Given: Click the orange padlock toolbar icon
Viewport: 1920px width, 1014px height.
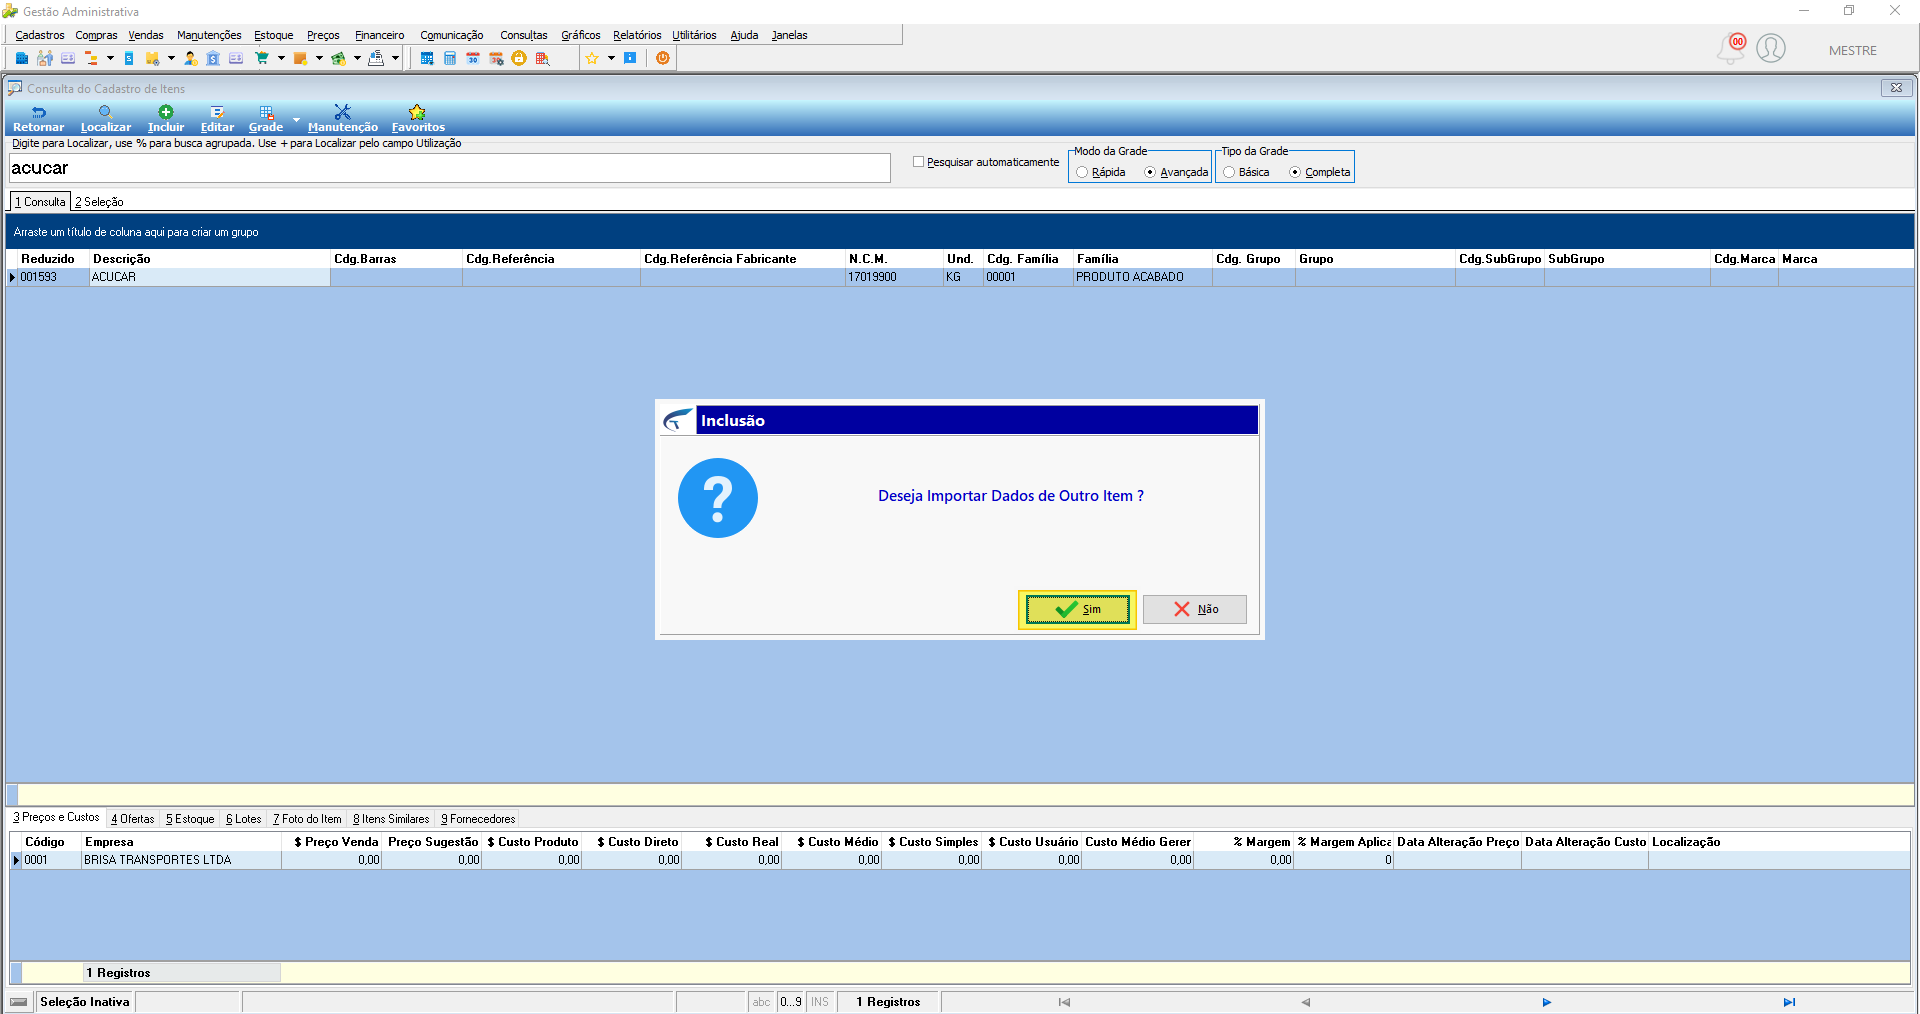Looking at the screenshot, I should 519,58.
